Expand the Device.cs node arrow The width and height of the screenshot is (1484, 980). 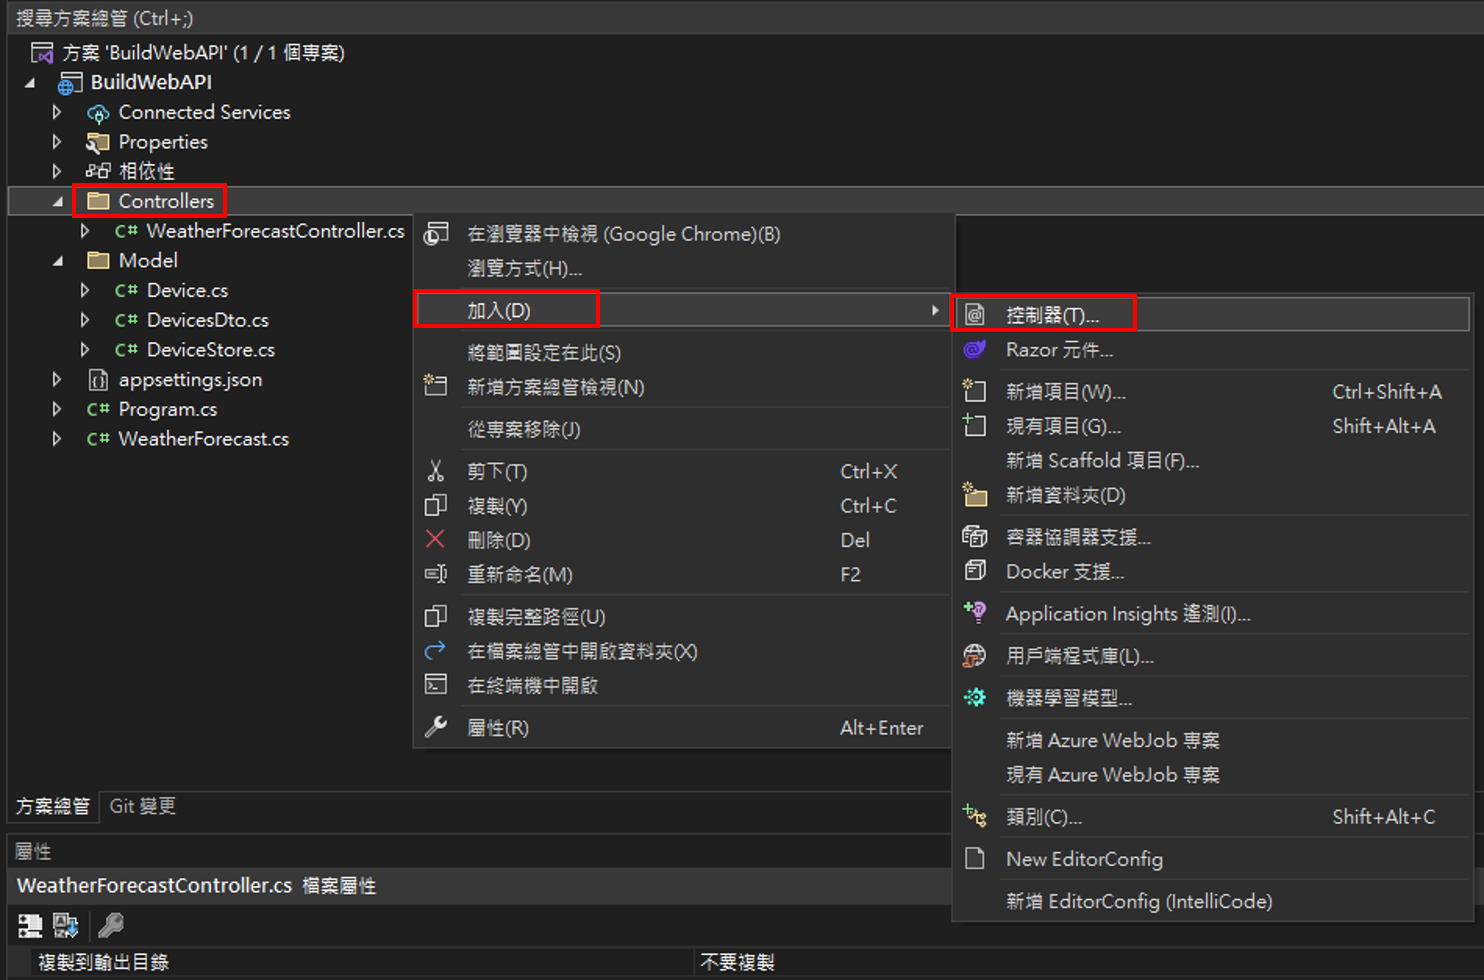[x=85, y=290]
